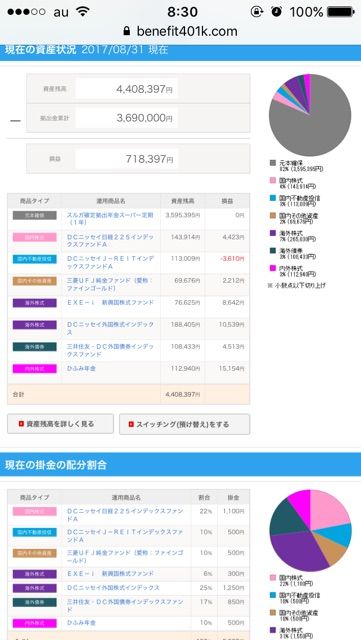Viewport: 361px width, 640px height.
Task: Click the pink 国内株式 tag in the asset table
Action: (34, 237)
